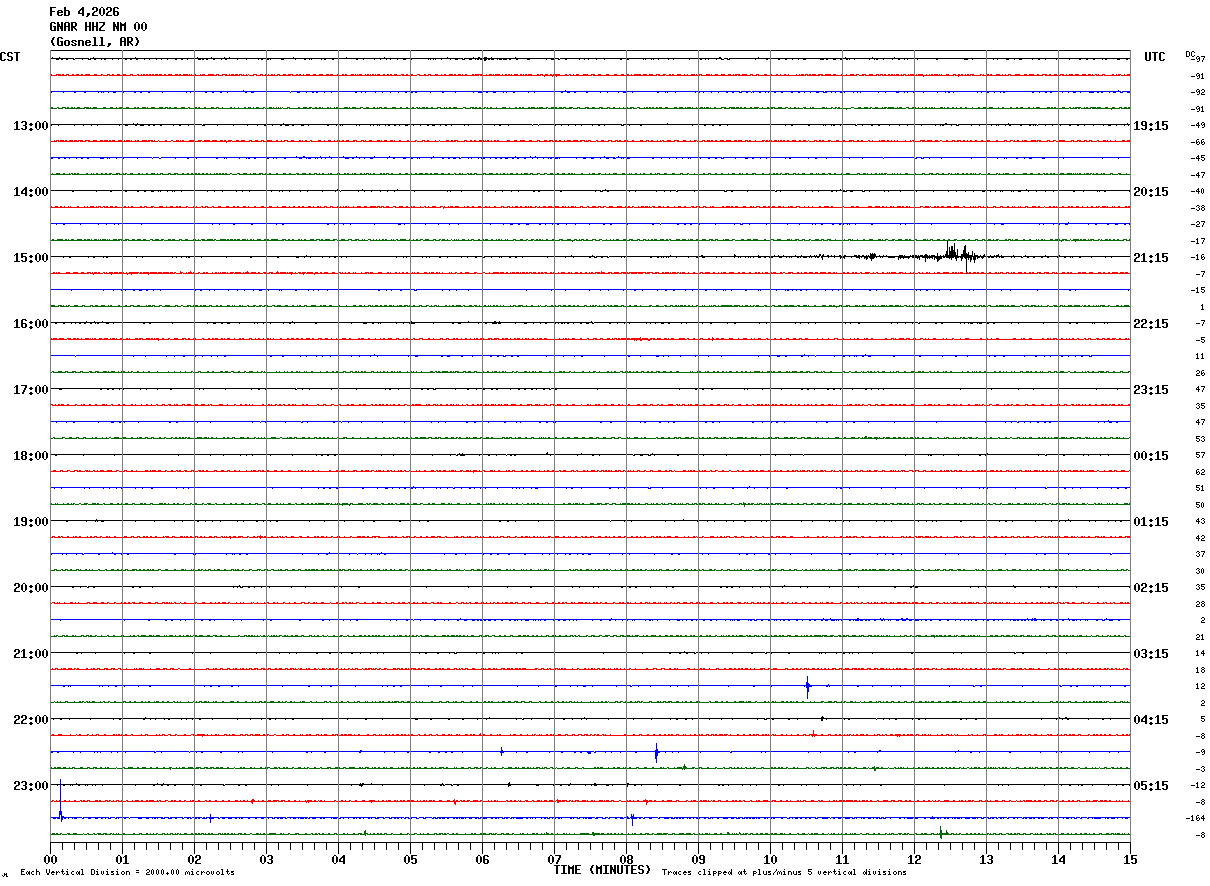
Task: Click the tall blue spike just after minute 00
Action: point(61,802)
